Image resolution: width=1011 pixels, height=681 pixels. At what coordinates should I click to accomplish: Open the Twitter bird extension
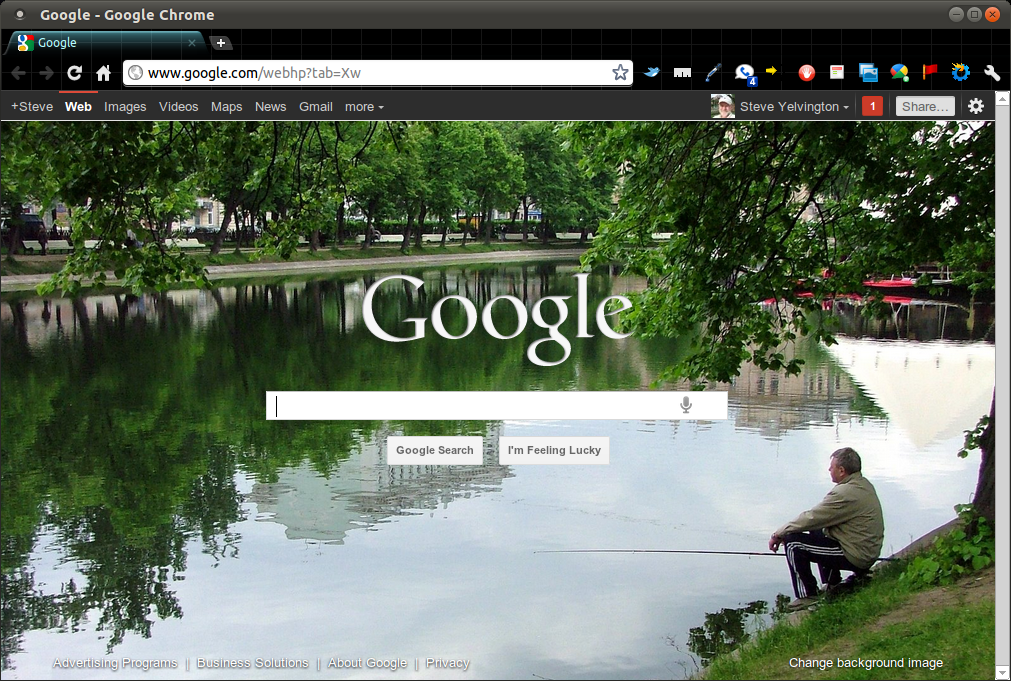(652, 72)
